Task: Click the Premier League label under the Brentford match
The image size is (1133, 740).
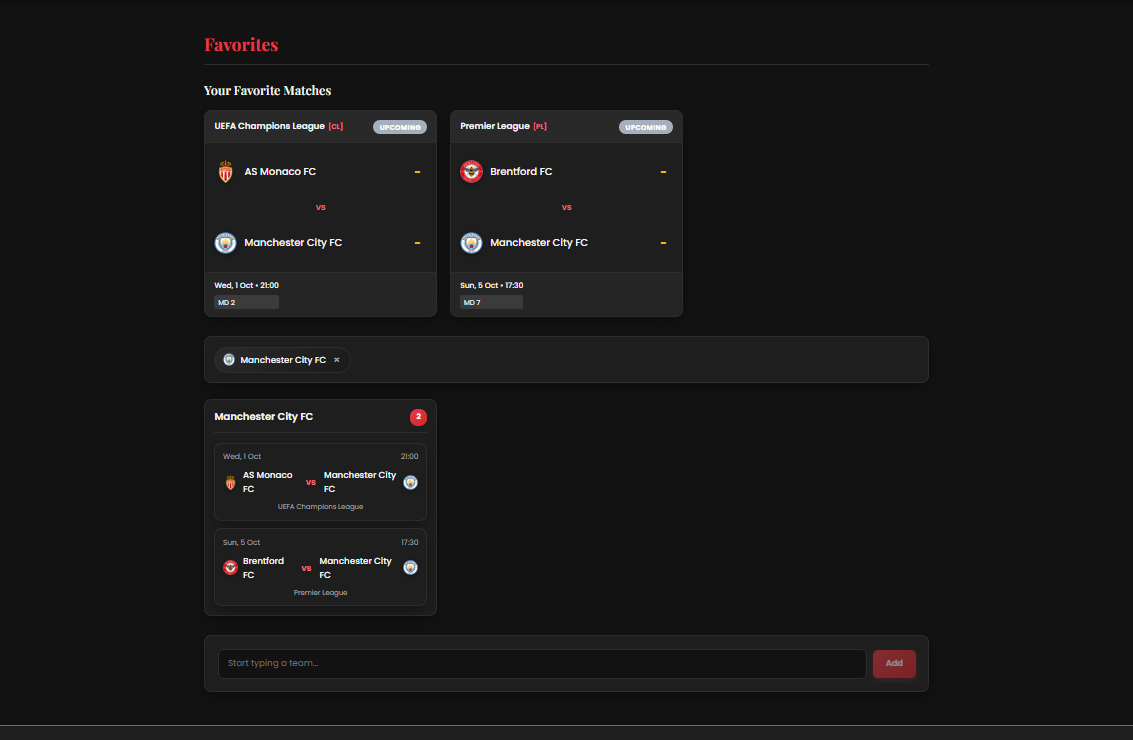Action: coord(320,592)
